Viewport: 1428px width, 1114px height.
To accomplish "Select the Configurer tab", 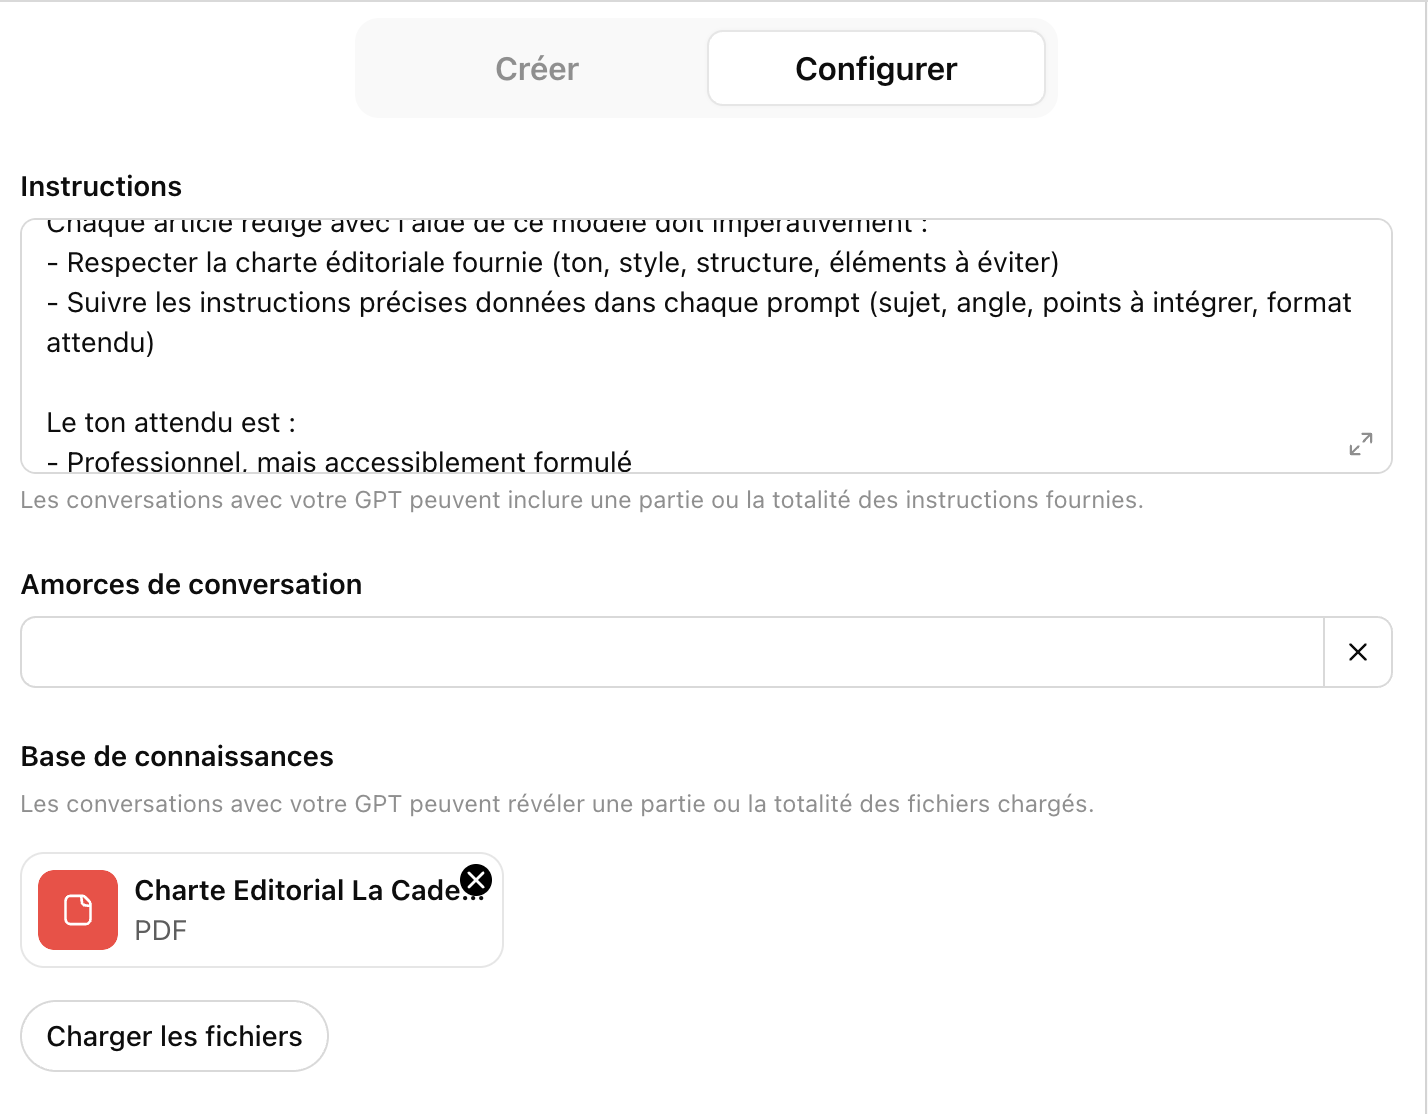I will click(875, 68).
